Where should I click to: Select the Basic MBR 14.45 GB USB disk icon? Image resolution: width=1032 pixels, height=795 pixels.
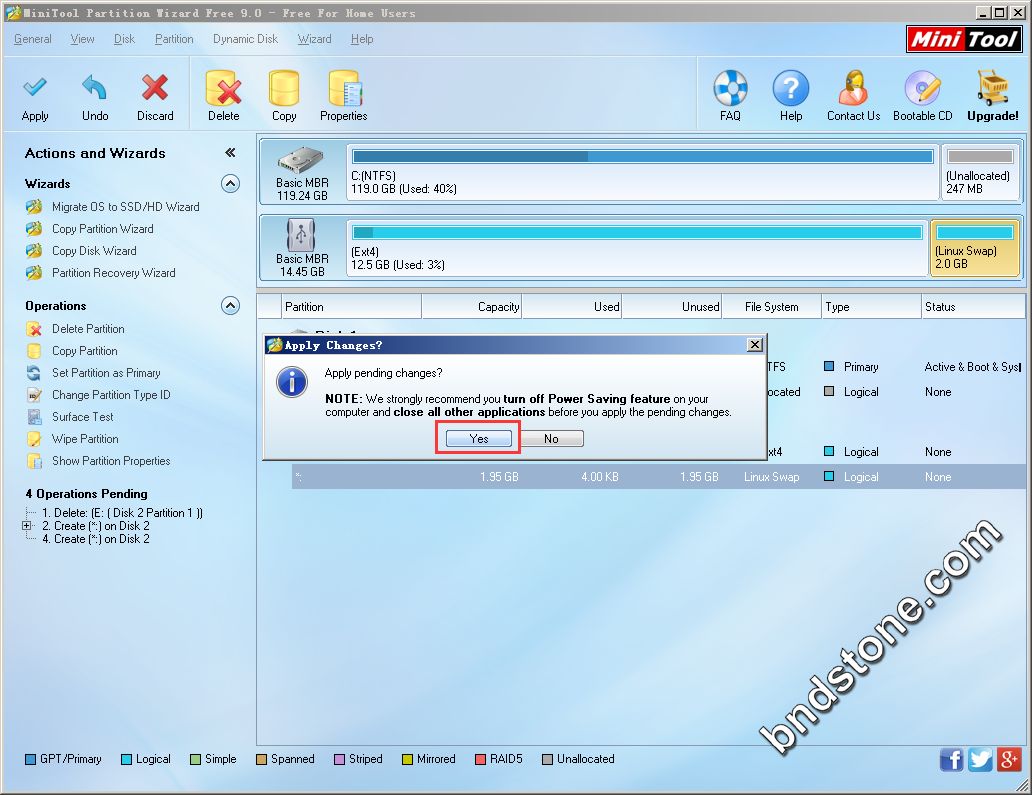click(301, 235)
